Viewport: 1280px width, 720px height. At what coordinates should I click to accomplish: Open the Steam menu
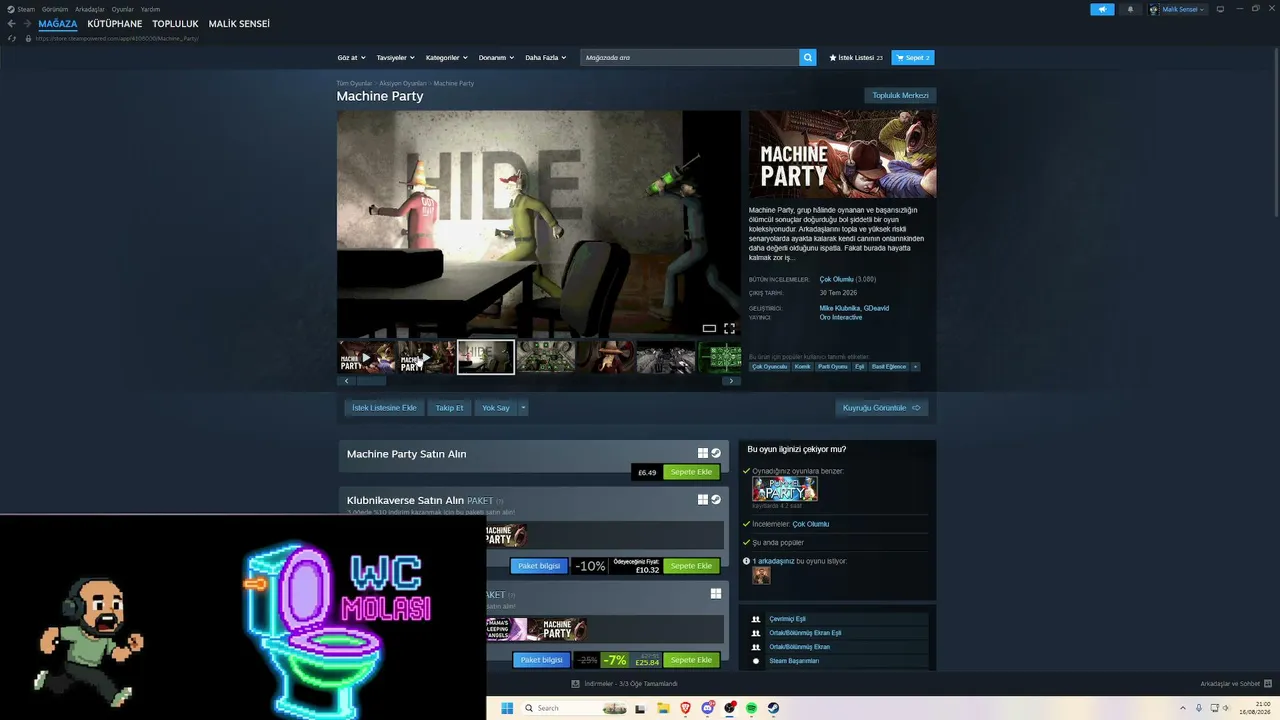click(22, 9)
